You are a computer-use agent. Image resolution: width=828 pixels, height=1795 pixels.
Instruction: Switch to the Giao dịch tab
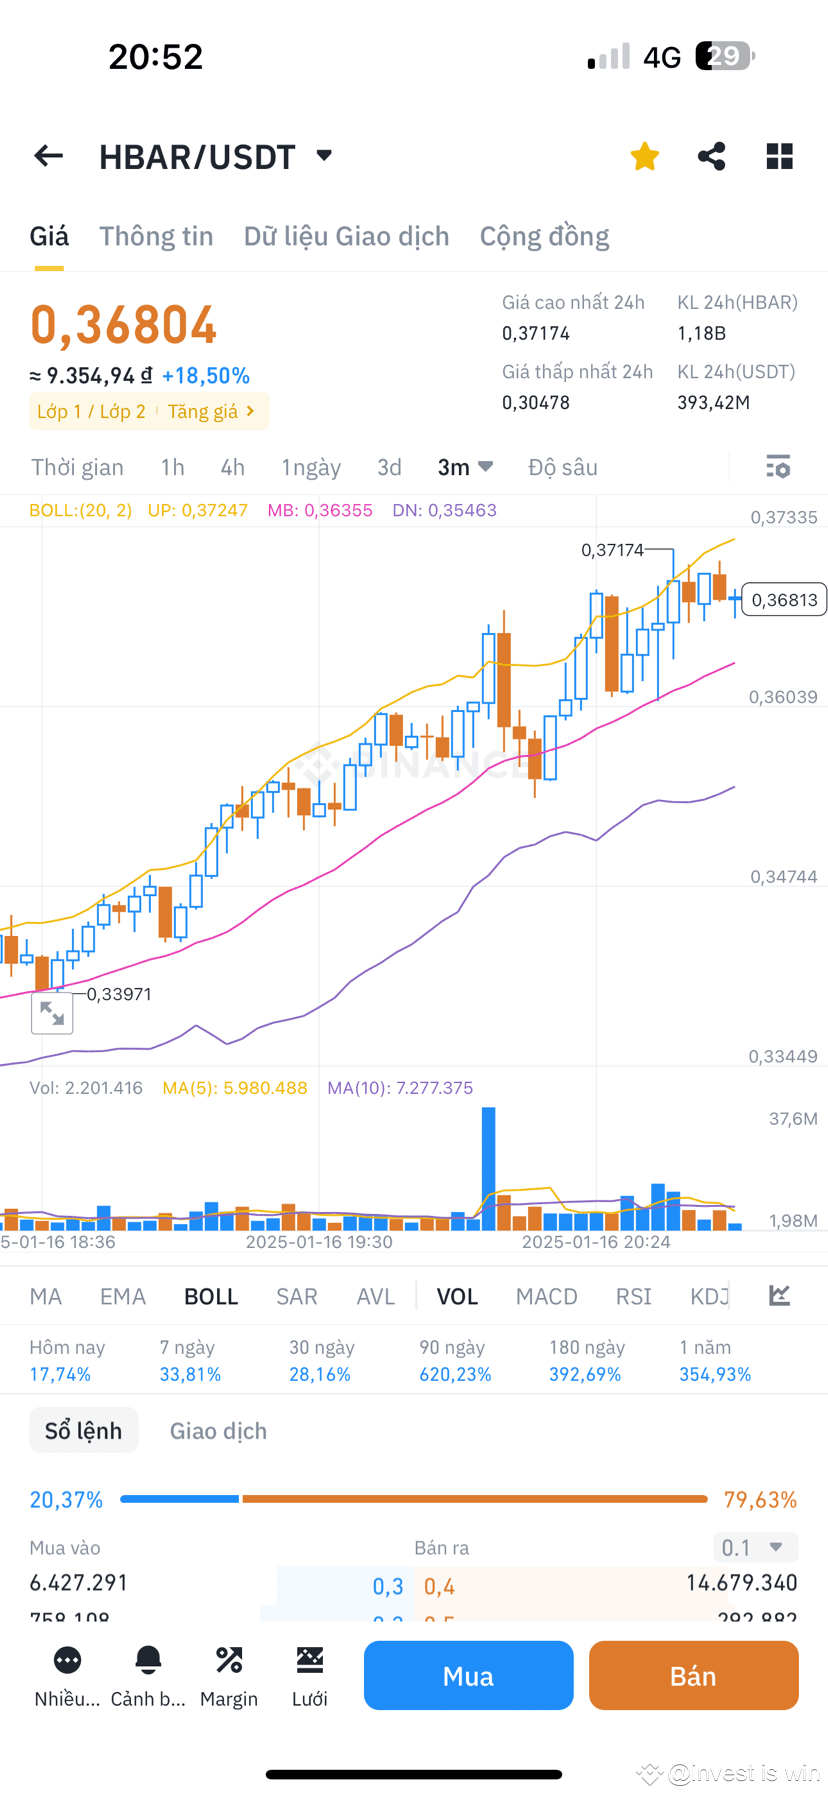coord(217,1430)
